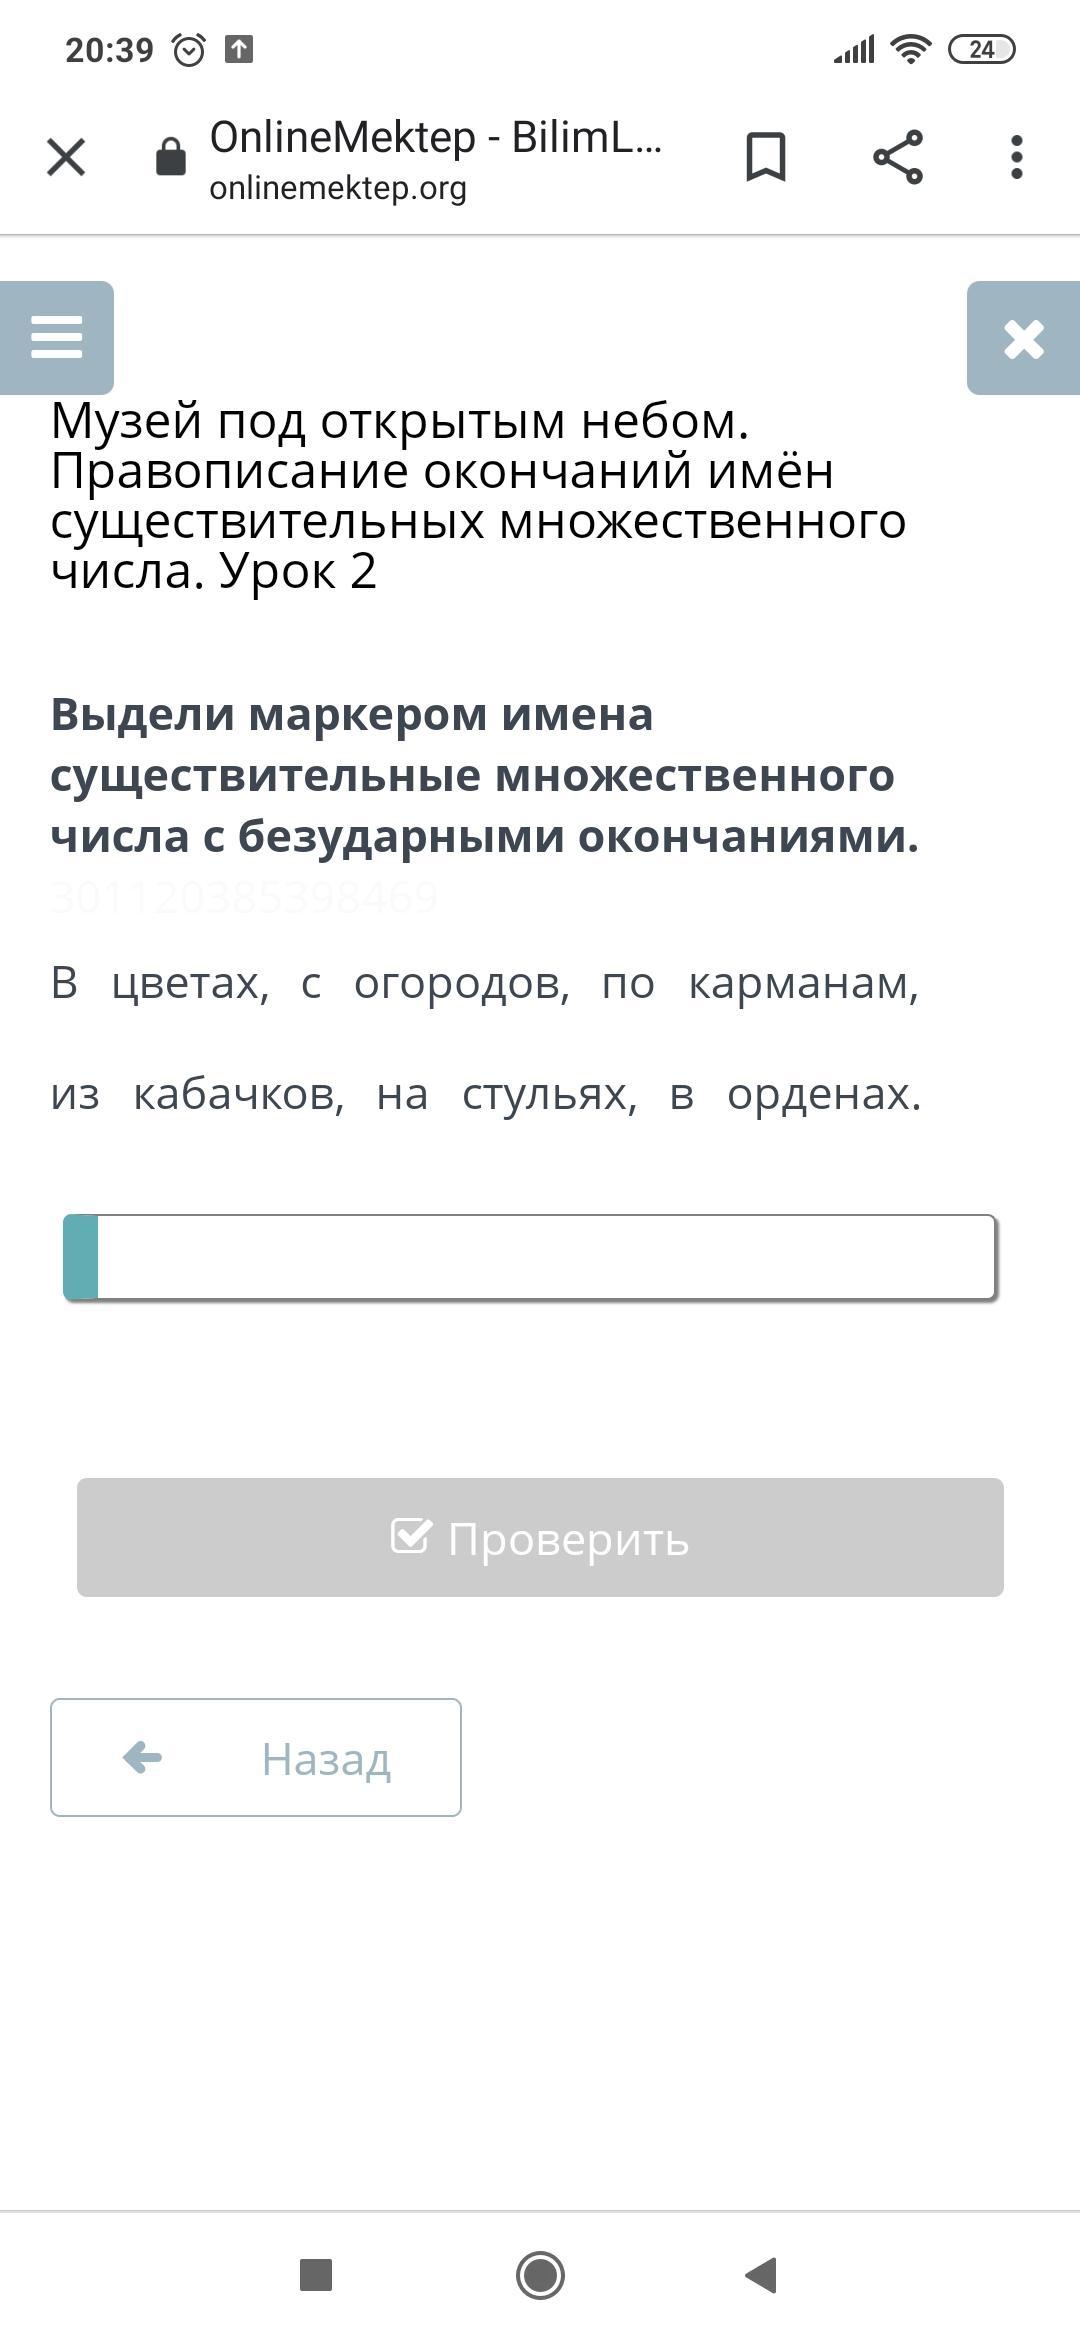The height and width of the screenshot is (2340, 1080).
Task: Close the lesson with gray X button
Action: pyautogui.click(x=1023, y=338)
